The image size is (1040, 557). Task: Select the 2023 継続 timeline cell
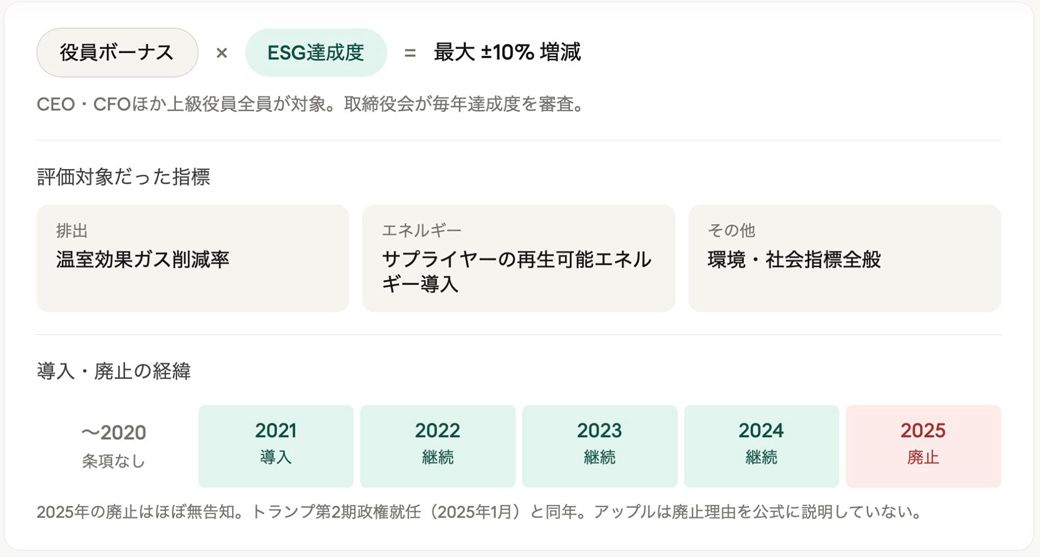tap(599, 446)
